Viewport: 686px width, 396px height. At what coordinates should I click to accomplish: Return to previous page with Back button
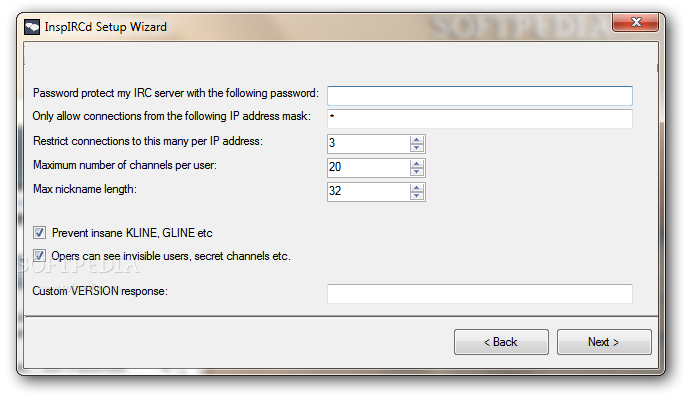(501, 342)
